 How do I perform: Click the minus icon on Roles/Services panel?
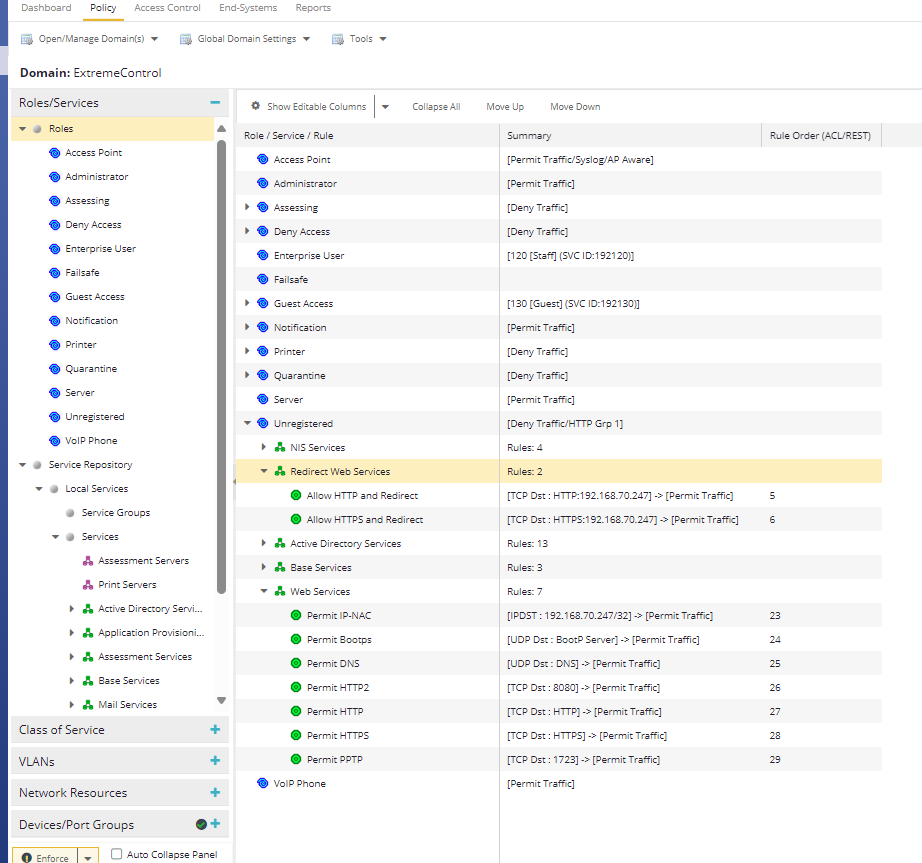pos(215,103)
